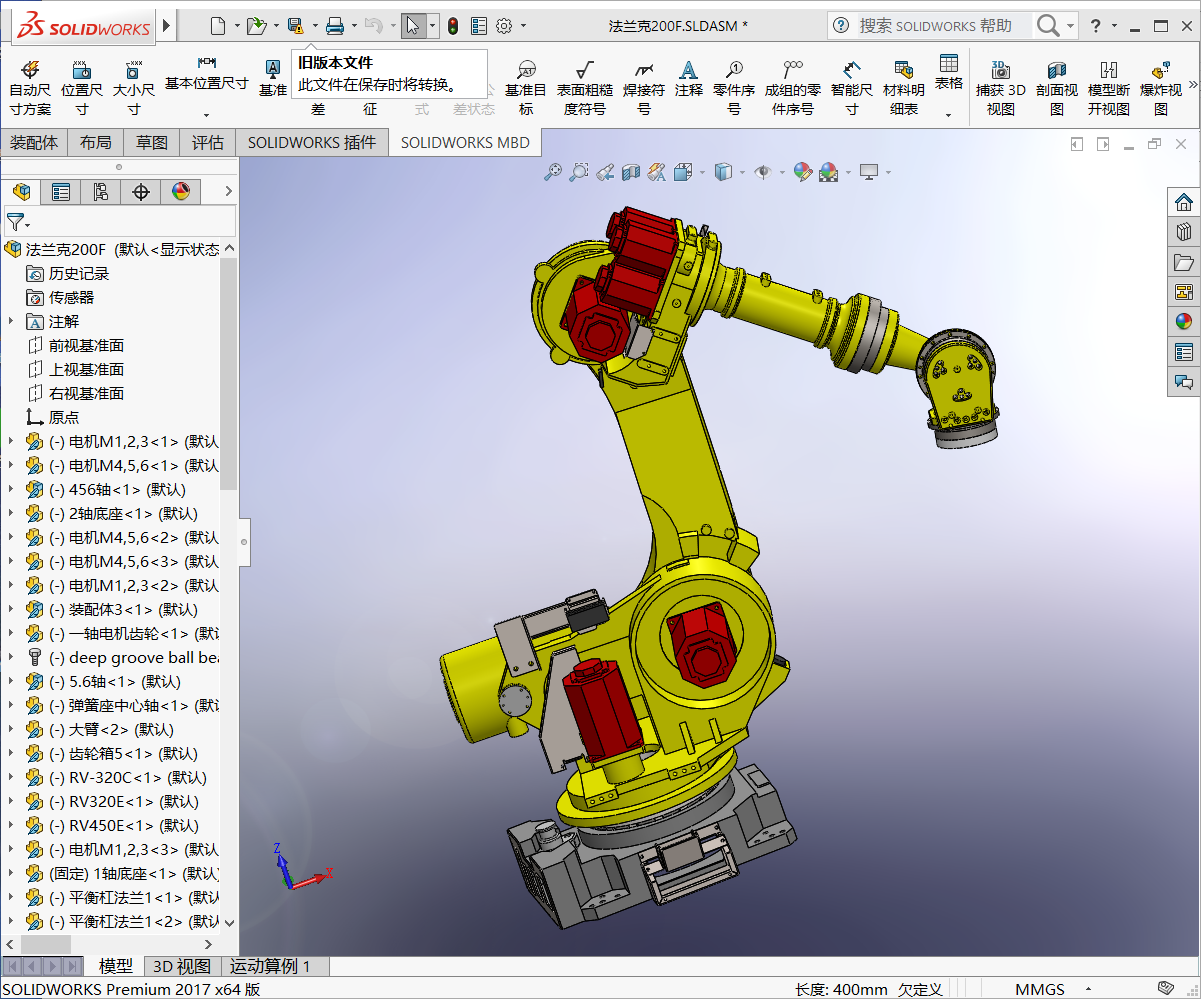1201x999 pixels.
Task: Click 表面粗糙度符号 surface finish tool
Action: point(585,88)
